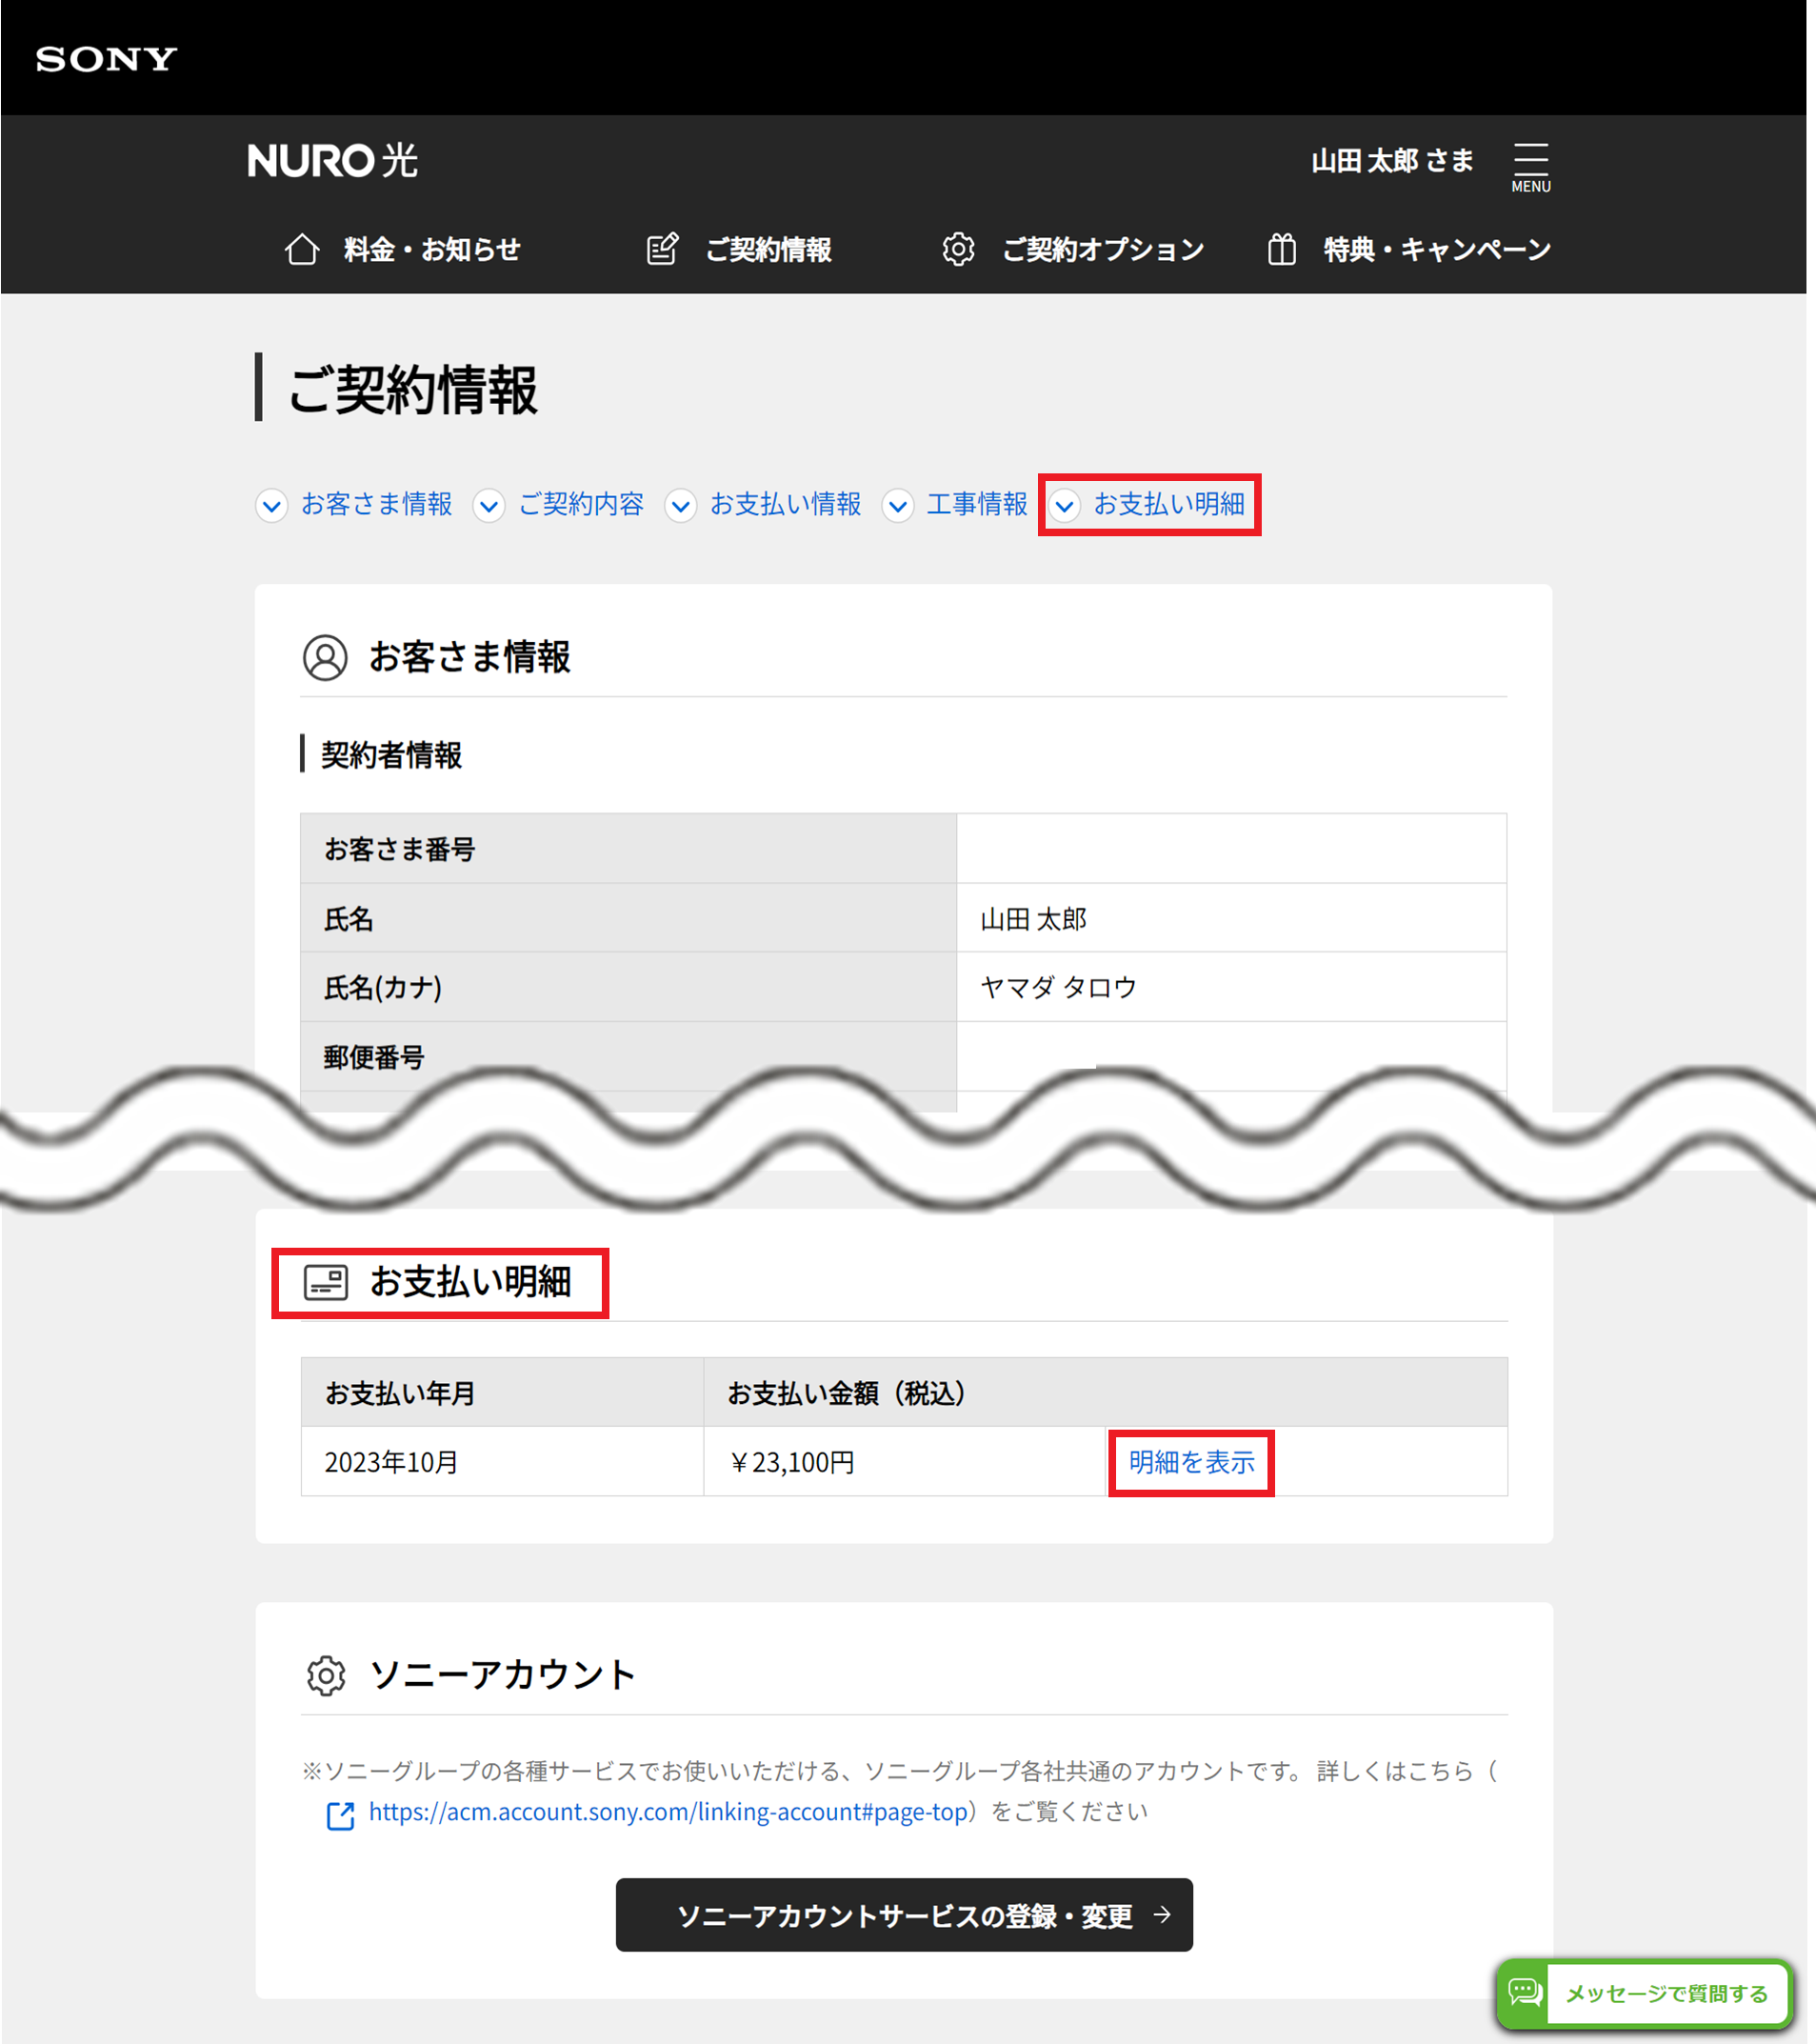
Task: Expand the chevron beside お支払い明細 anchor
Action: [1064, 505]
